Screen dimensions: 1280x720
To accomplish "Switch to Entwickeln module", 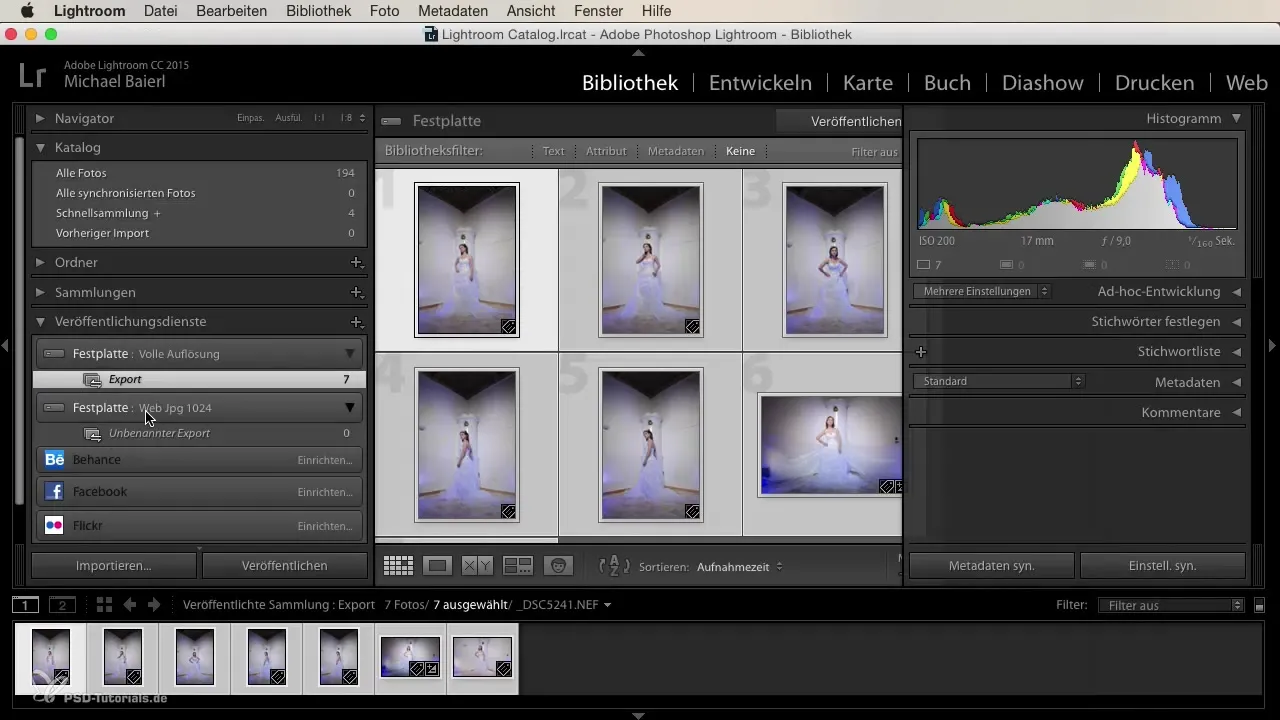I will tap(760, 82).
